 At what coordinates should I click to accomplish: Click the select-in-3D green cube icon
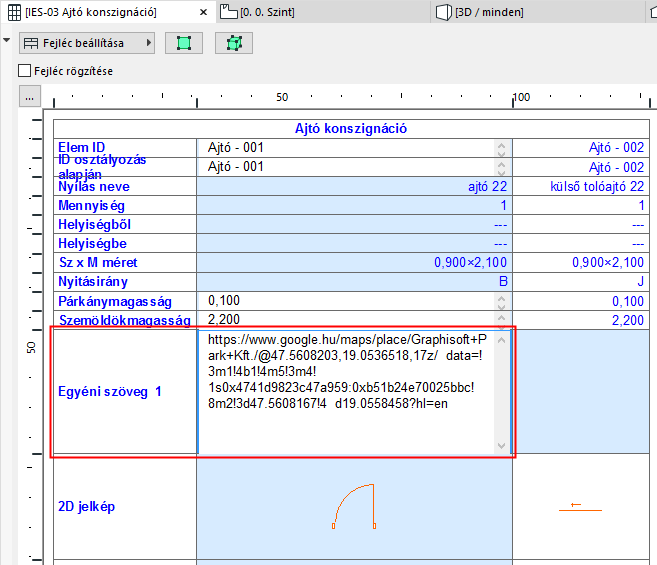coord(234,43)
